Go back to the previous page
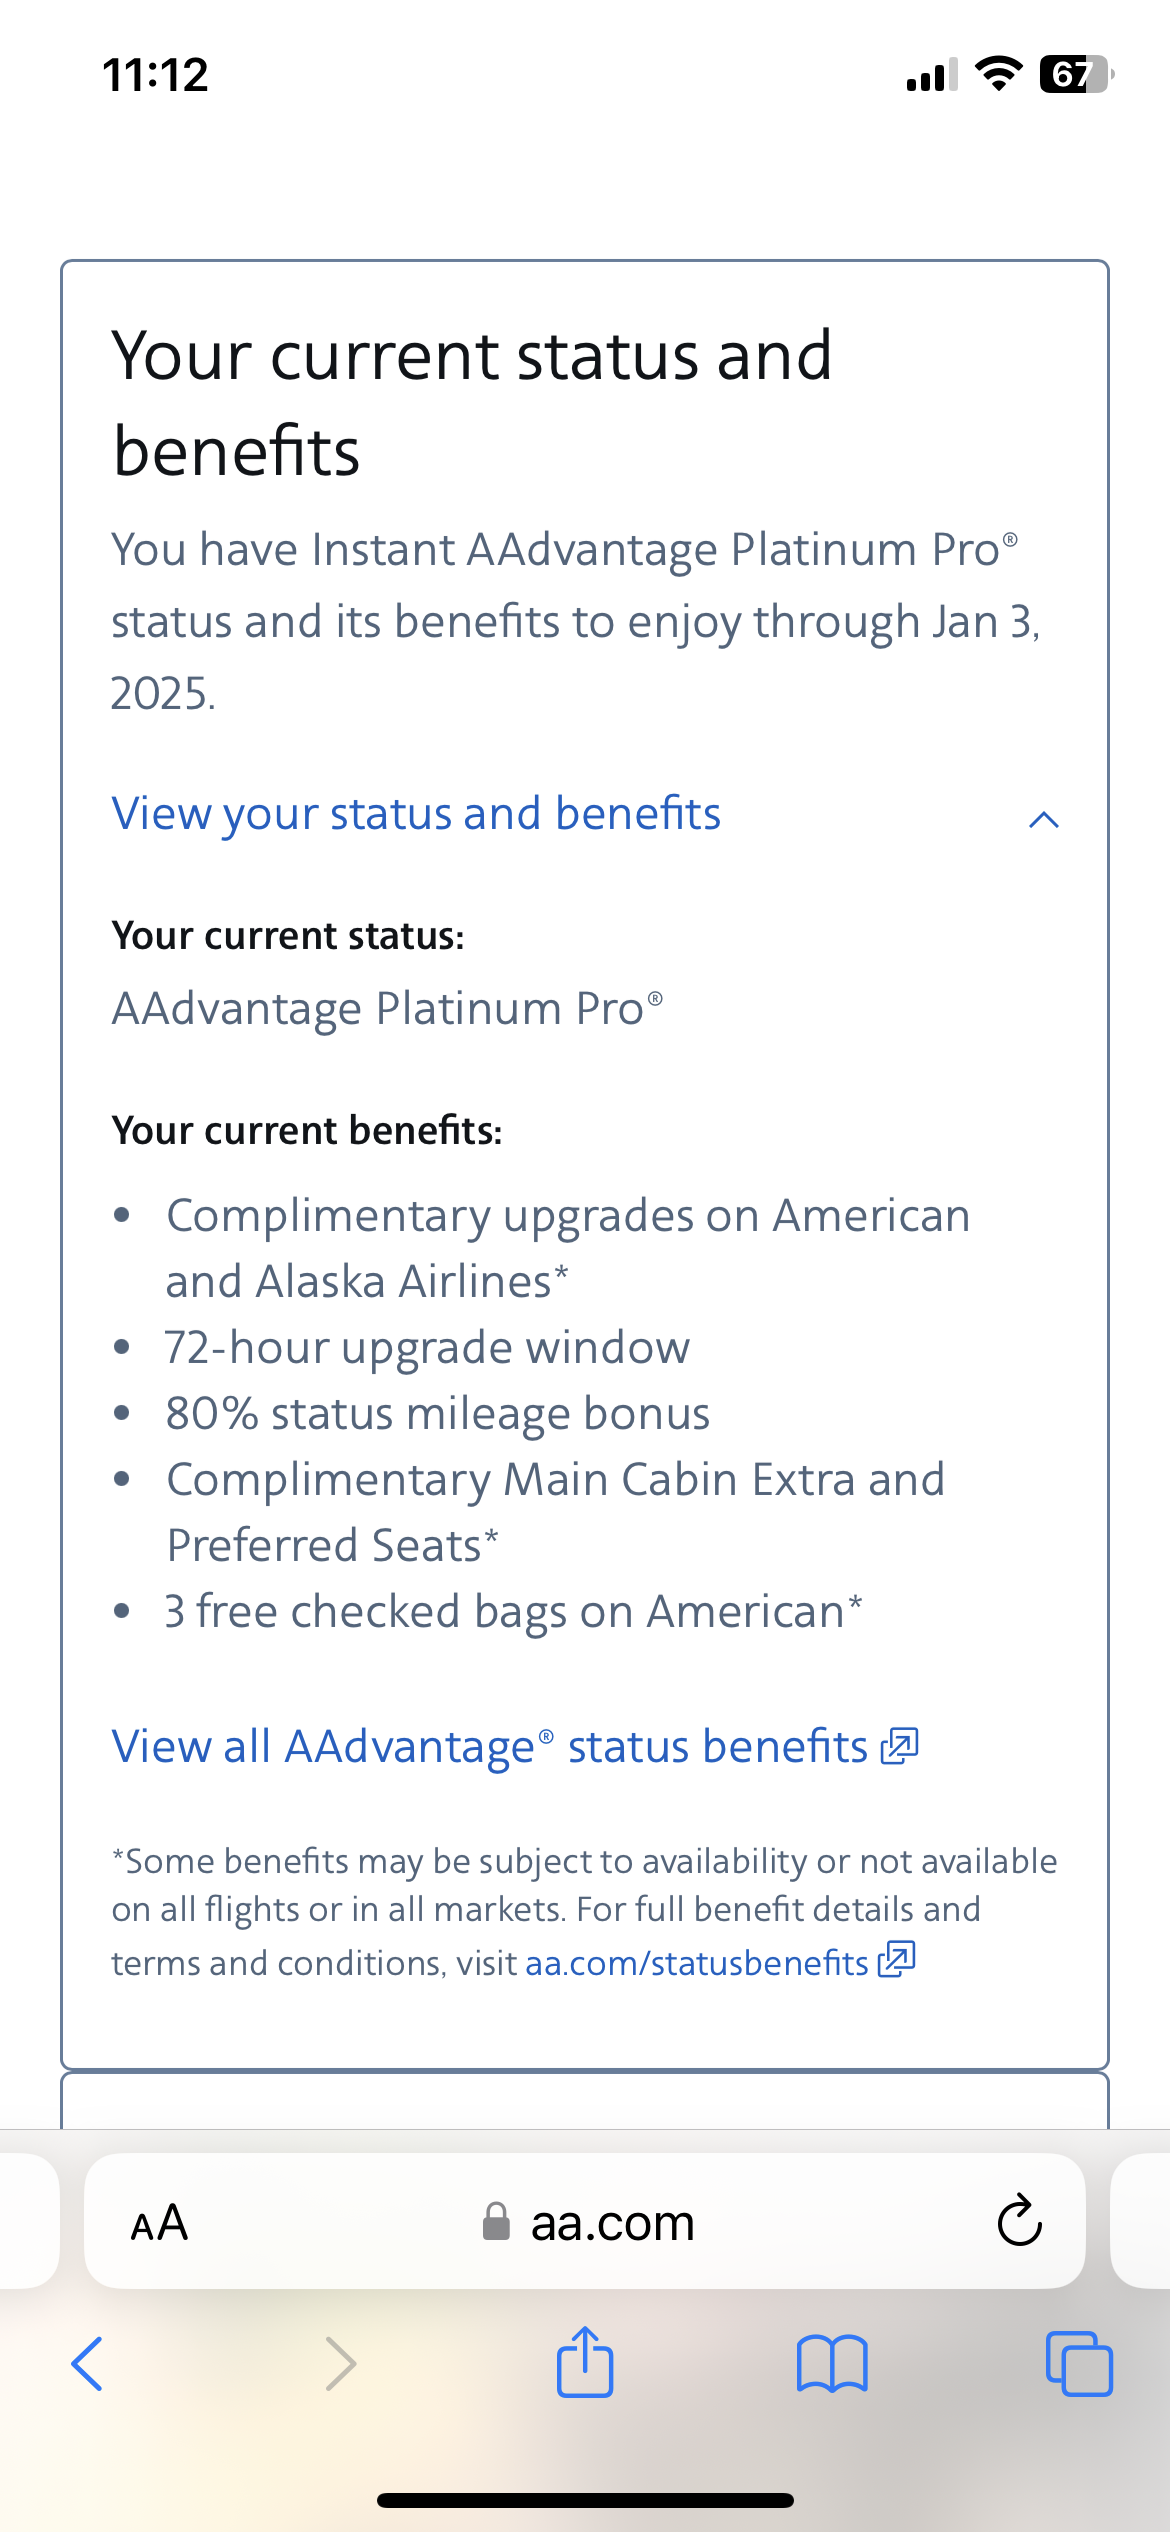The height and width of the screenshot is (2532, 1170). click(88, 2364)
